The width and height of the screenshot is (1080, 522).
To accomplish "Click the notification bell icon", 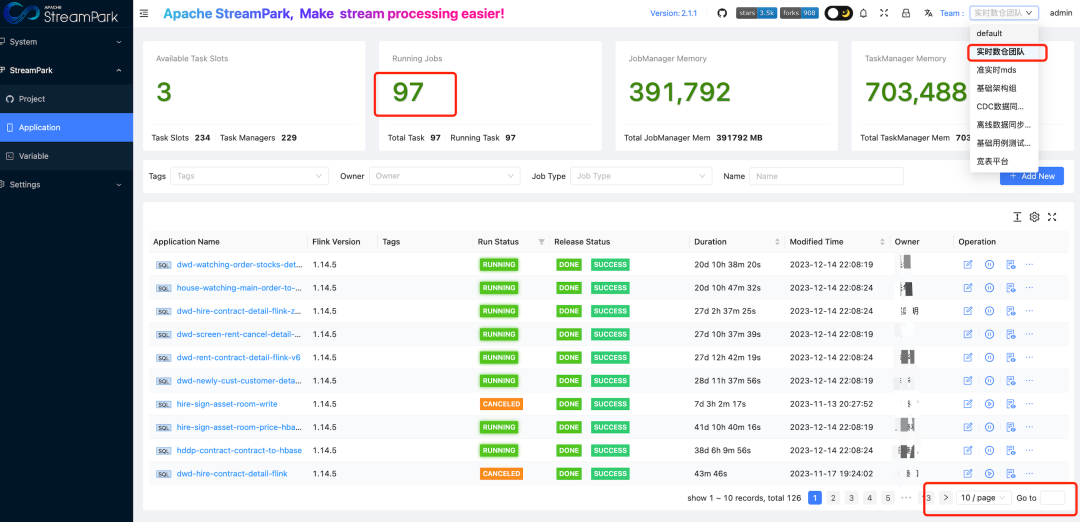I will point(863,13).
